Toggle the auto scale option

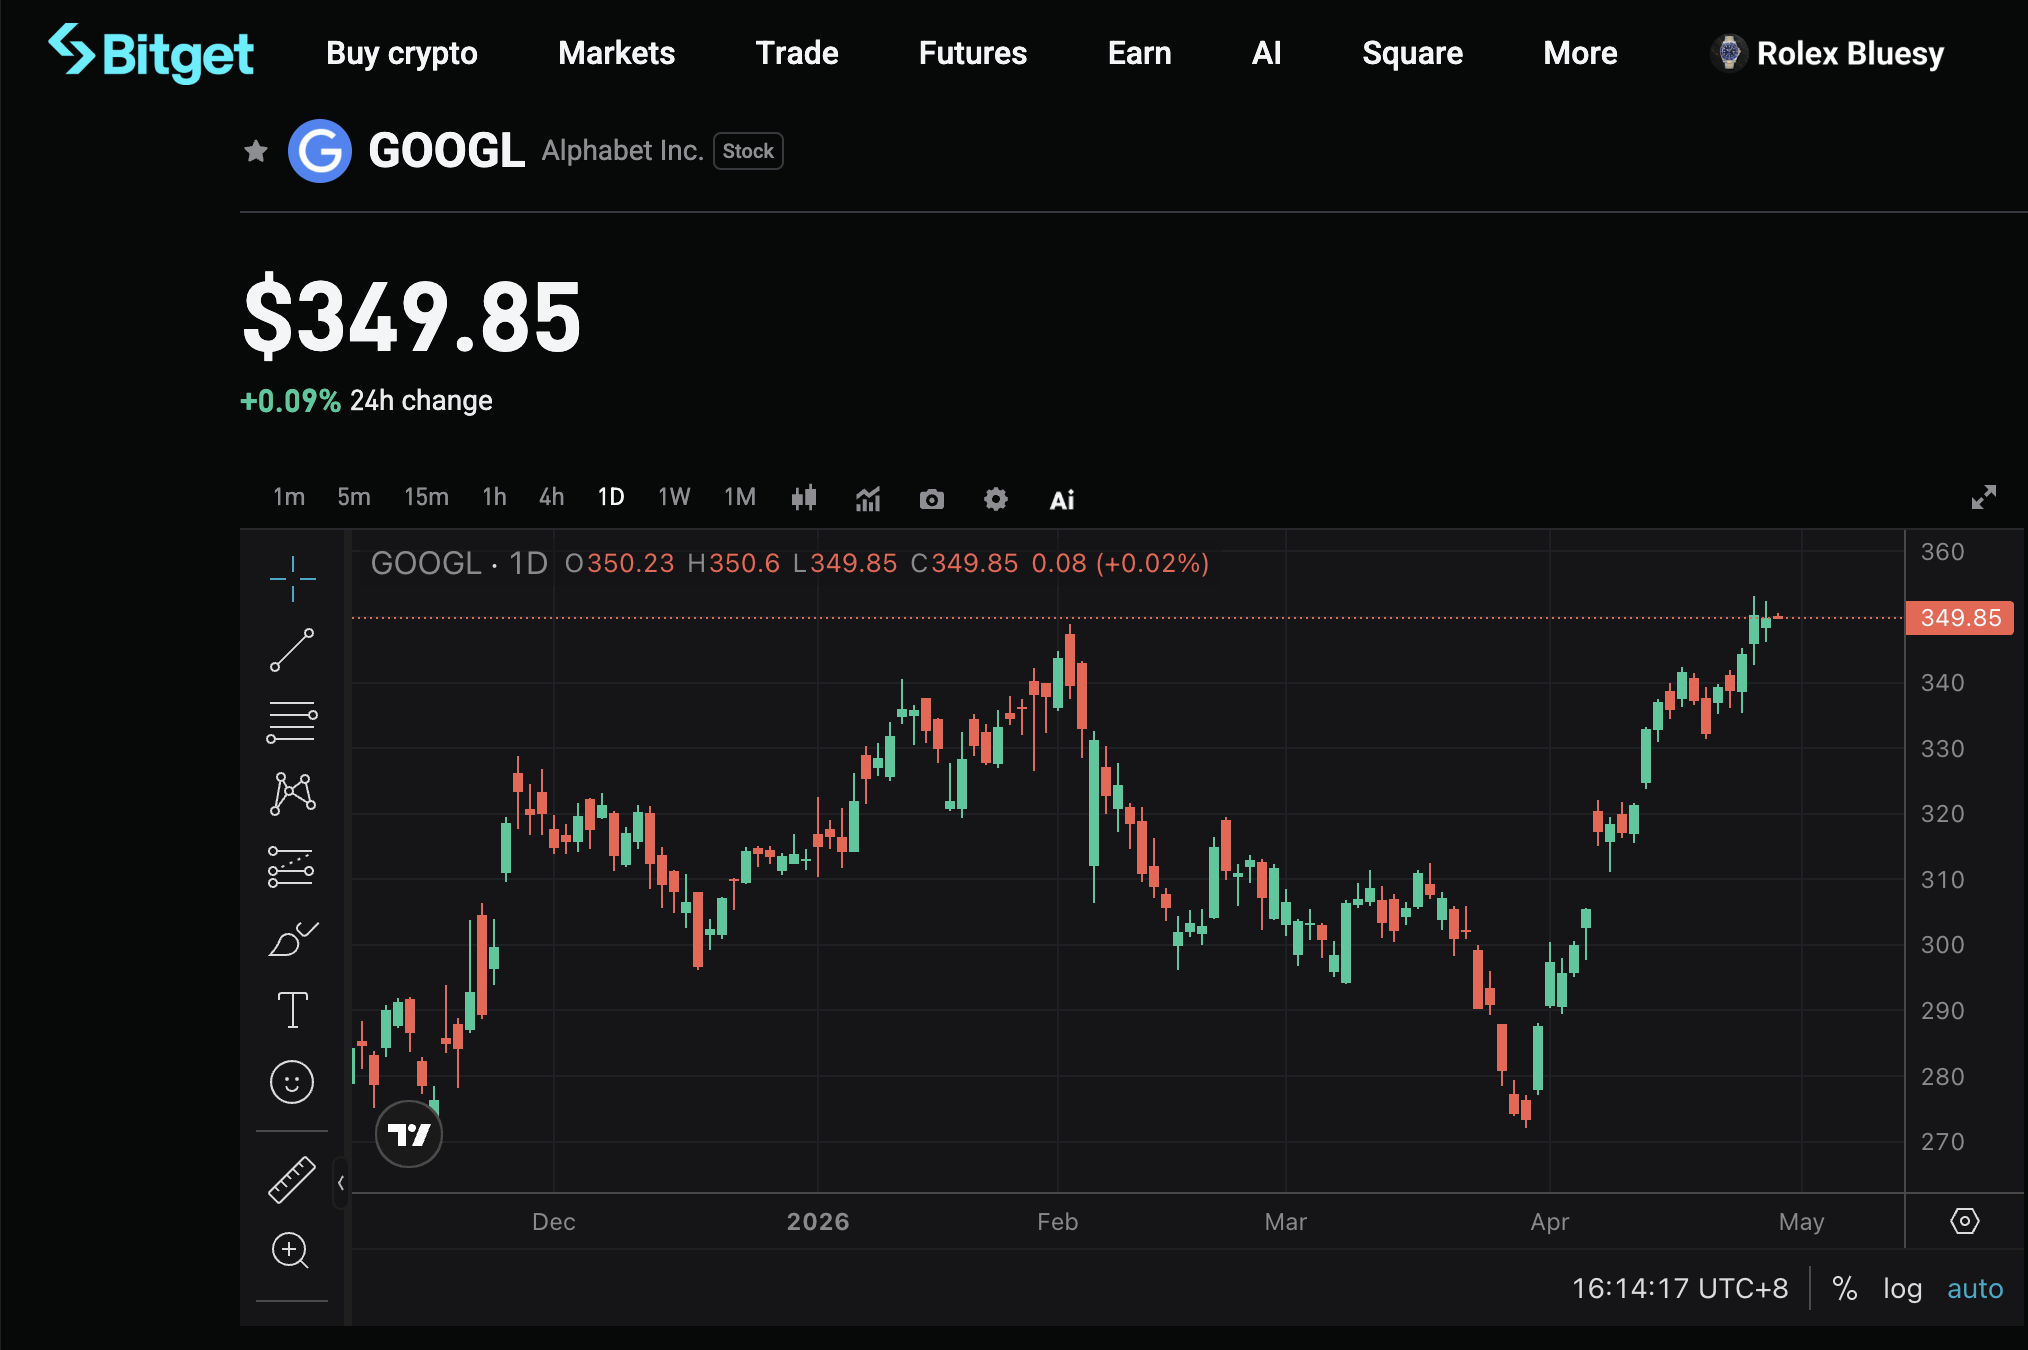coord(1974,1288)
